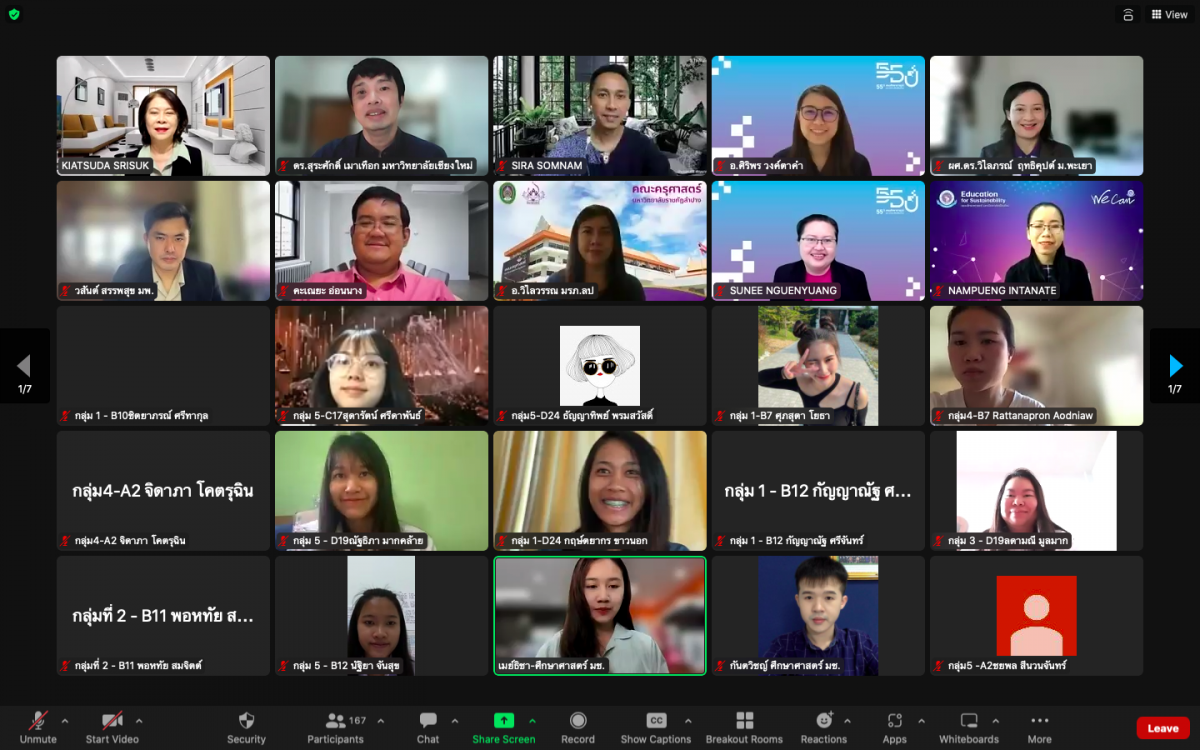The height and width of the screenshot is (750, 1200).
Task: Click the 'กลุ่ม 5 - D19' name label
Action: (350, 540)
